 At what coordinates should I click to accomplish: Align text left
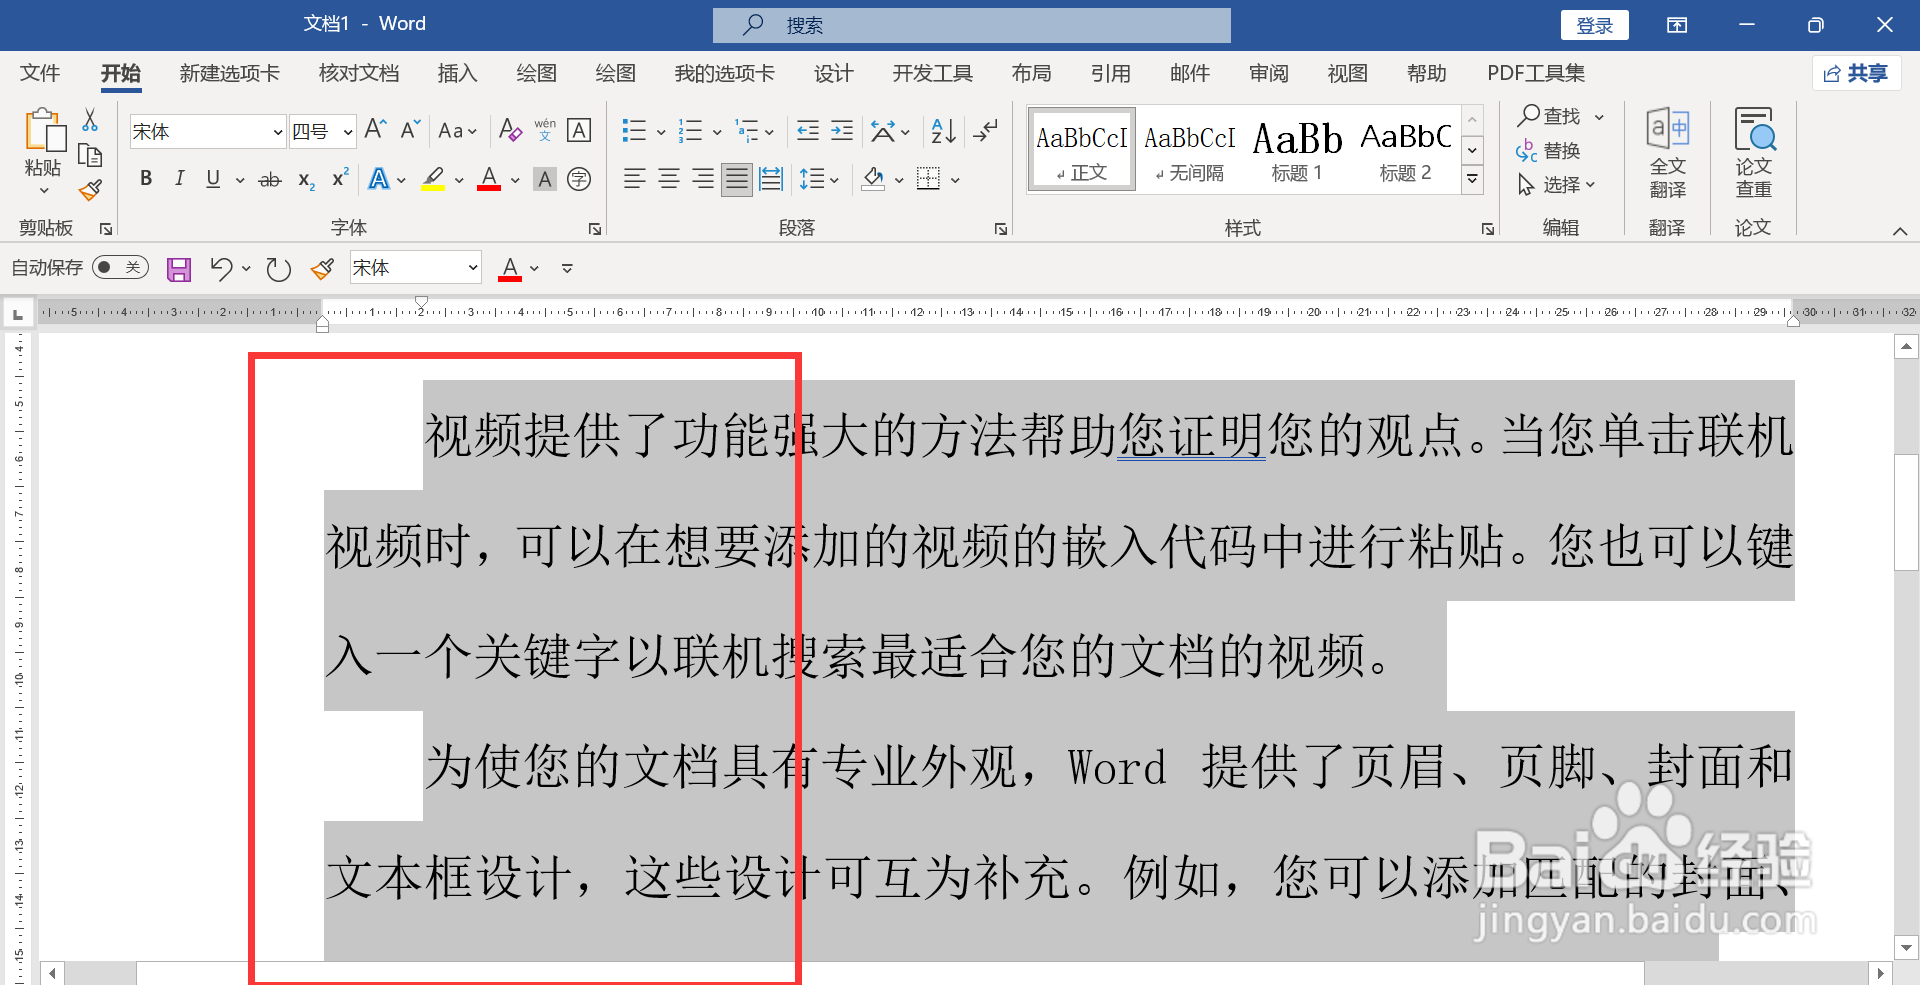pyautogui.click(x=635, y=179)
